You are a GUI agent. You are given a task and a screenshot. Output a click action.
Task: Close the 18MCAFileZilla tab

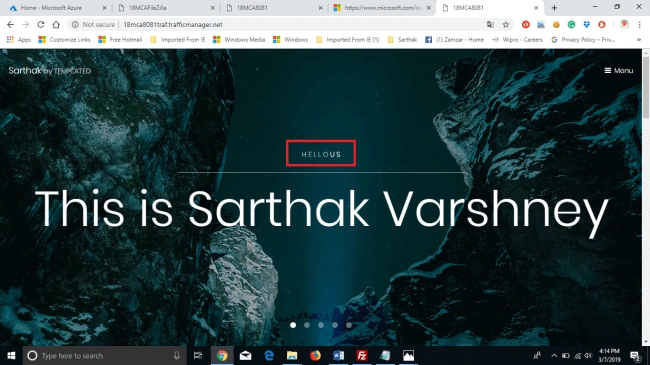[x=213, y=8]
